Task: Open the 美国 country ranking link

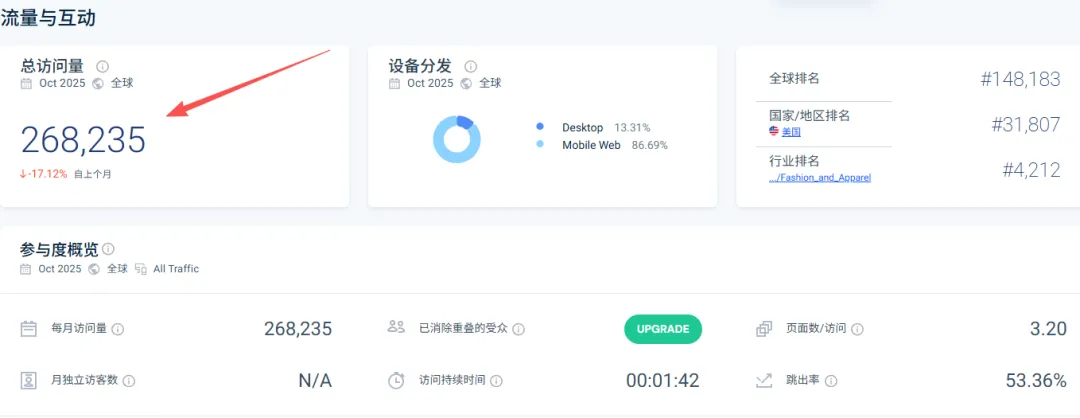Action: tap(790, 131)
